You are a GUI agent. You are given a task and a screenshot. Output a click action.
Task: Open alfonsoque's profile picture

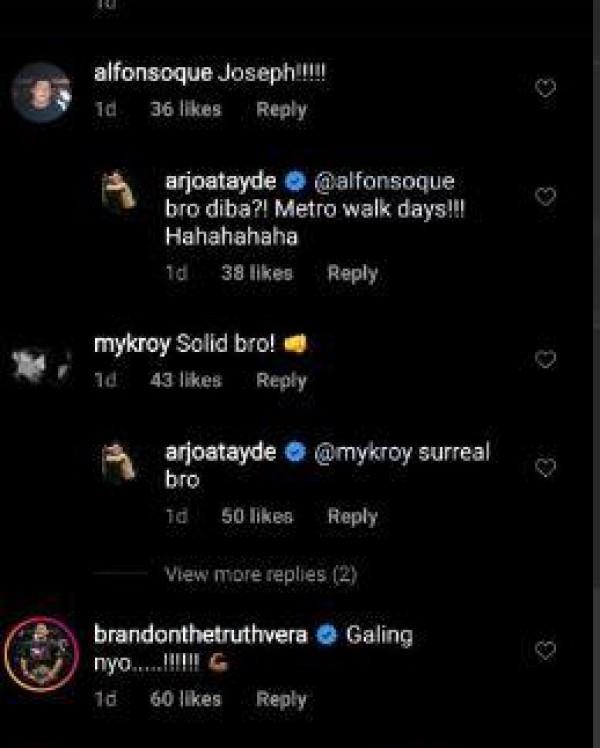point(41,93)
